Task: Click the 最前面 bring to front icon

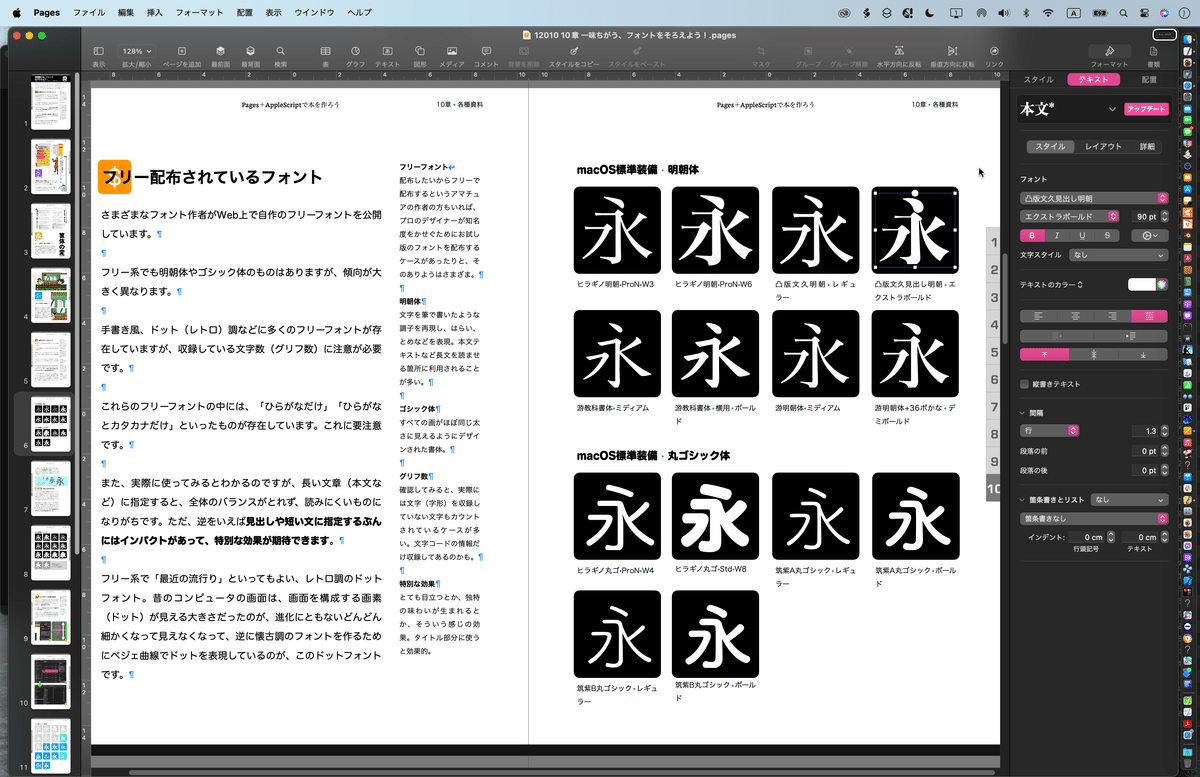Action: [222, 51]
